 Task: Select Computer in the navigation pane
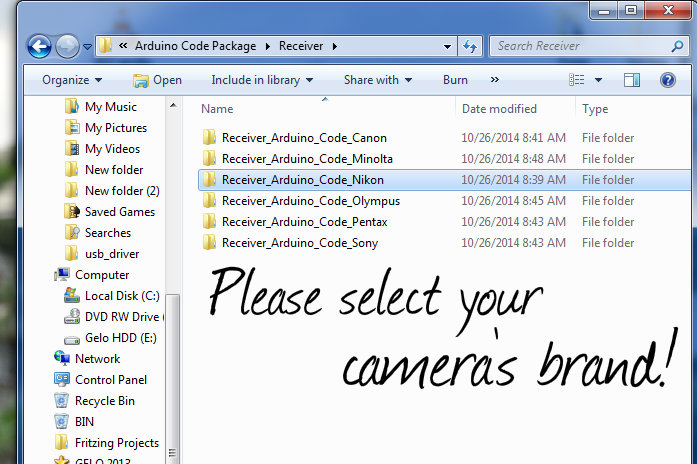[x=102, y=275]
